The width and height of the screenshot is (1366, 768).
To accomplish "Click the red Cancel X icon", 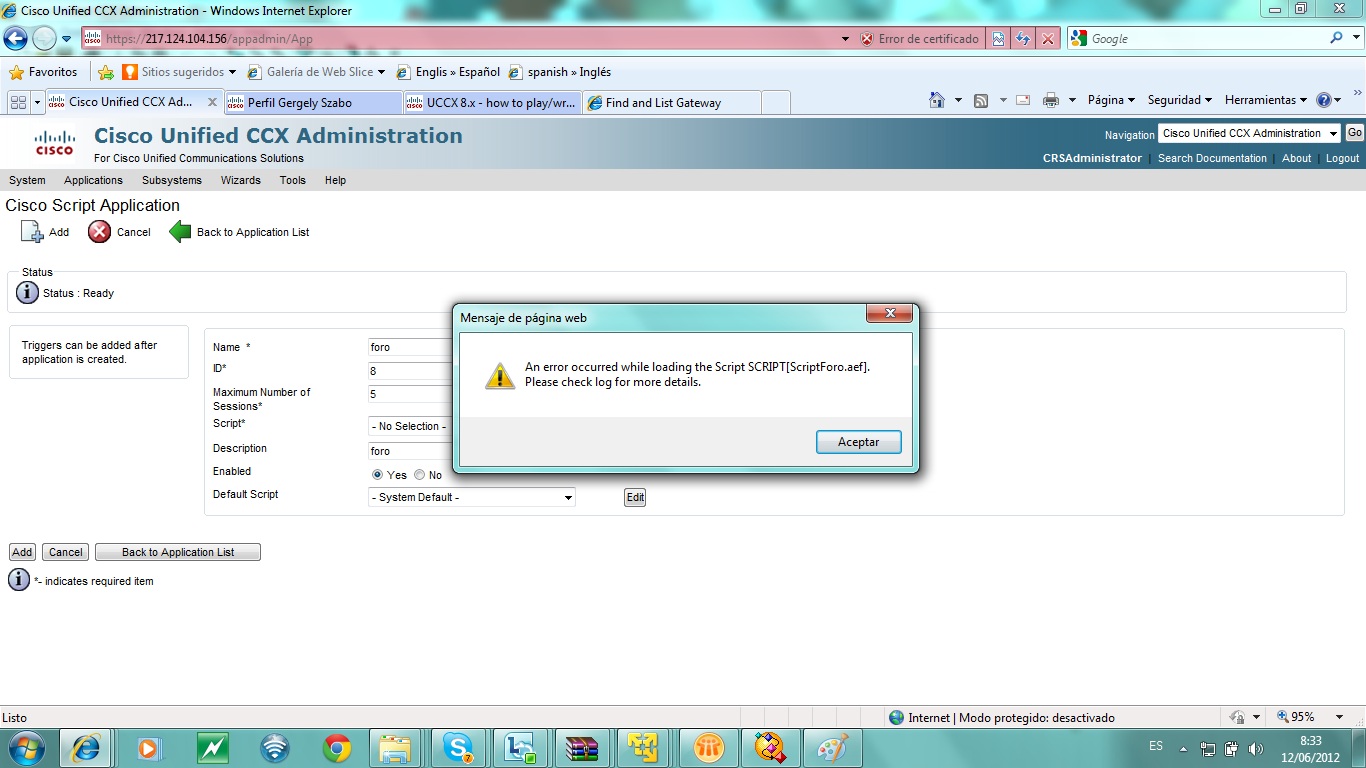I will [x=100, y=232].
